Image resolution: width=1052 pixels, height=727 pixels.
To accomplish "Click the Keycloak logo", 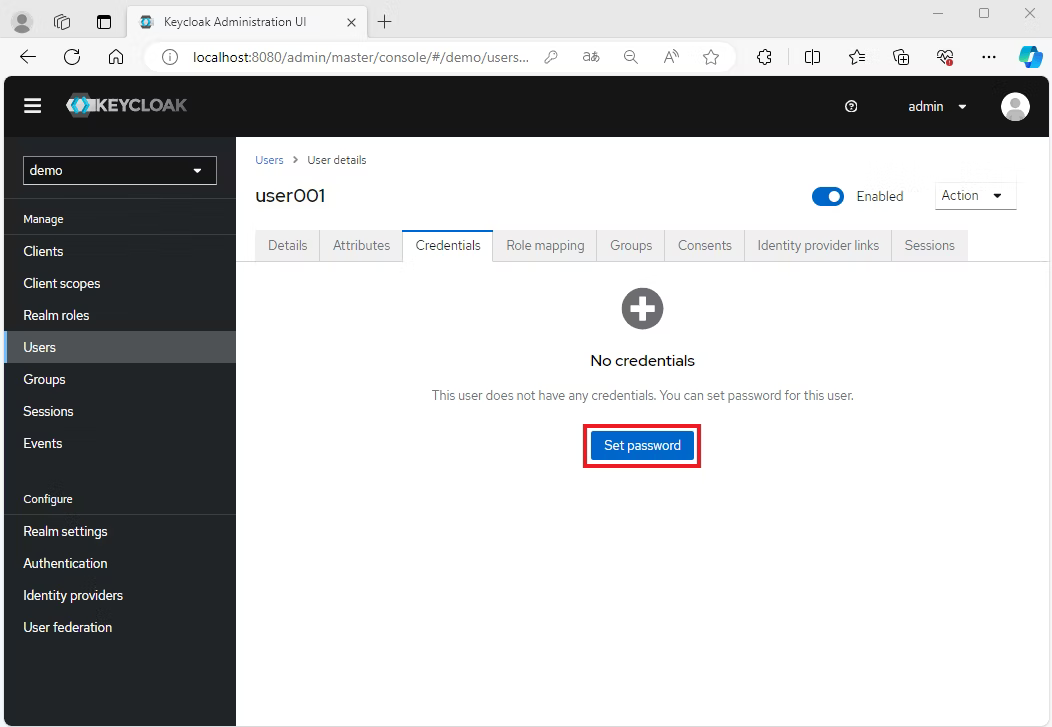I will coord(126,105).
